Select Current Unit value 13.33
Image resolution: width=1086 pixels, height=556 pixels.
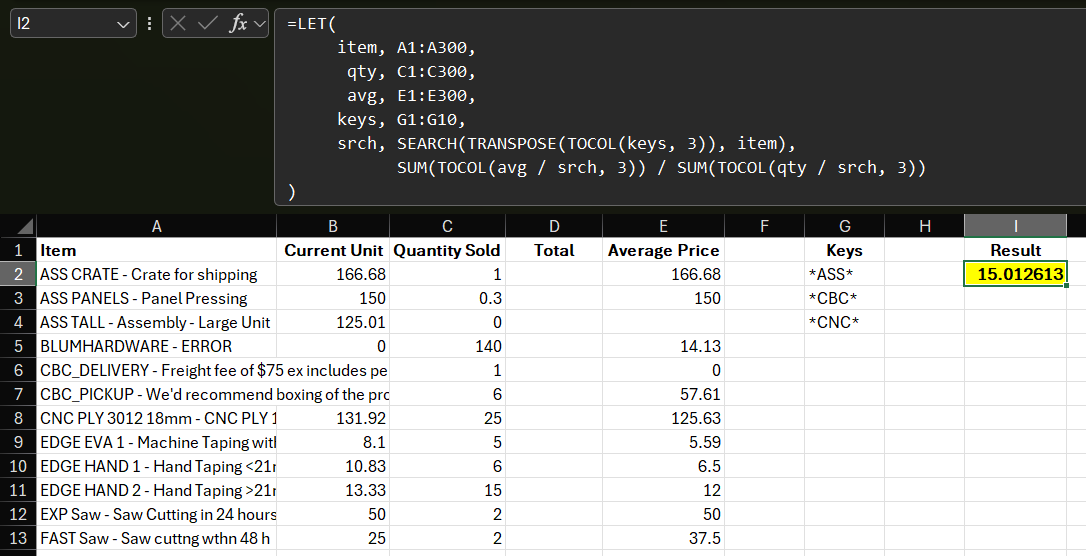click(x=333, y=490)
